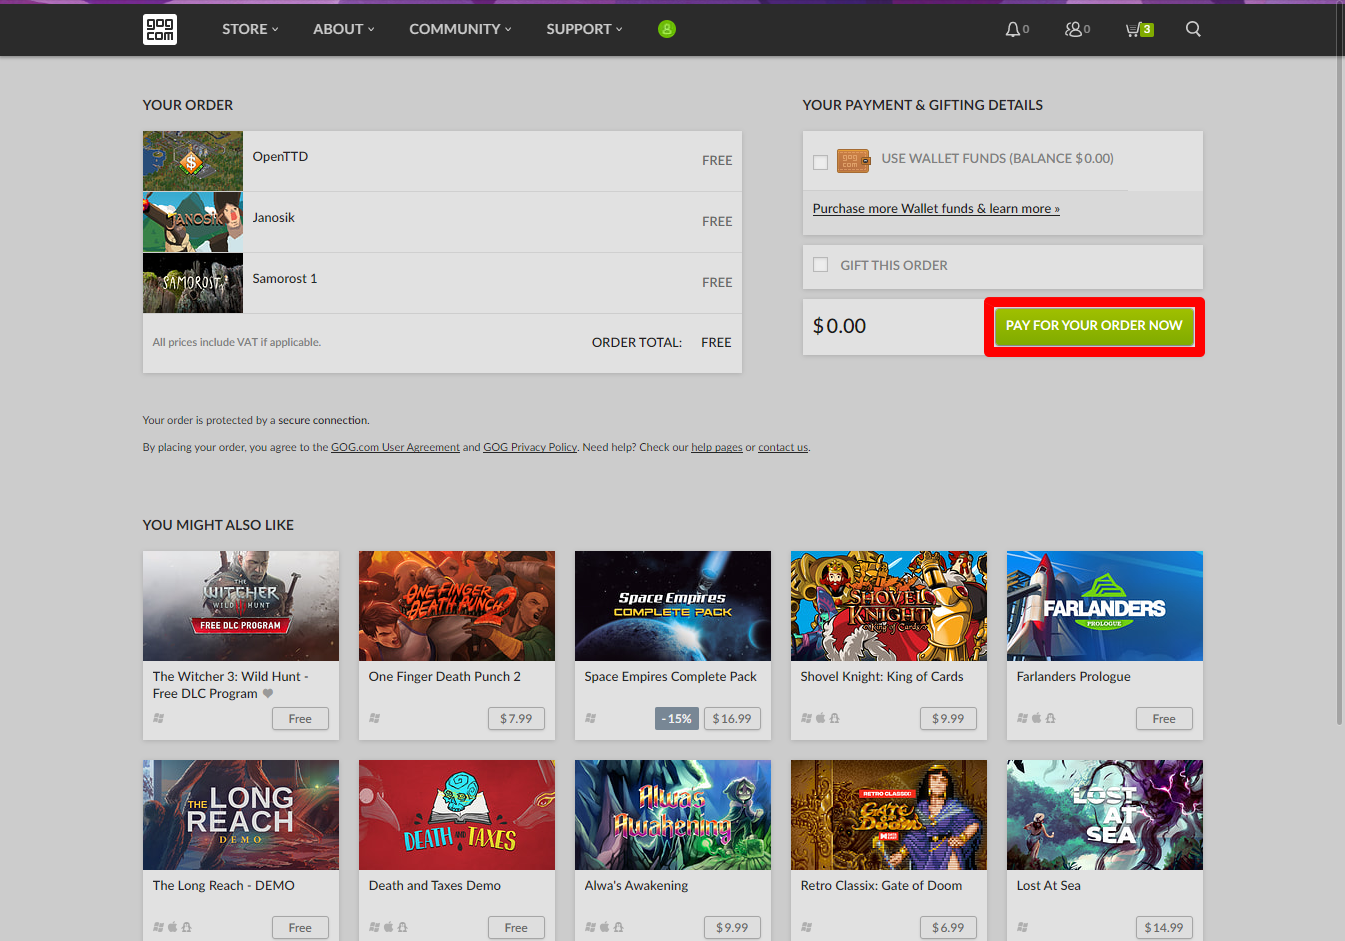Click Linux icon on Farlanders Prologue card
This screenshot has width=1345, height=941.
[x=1050, y=718]
